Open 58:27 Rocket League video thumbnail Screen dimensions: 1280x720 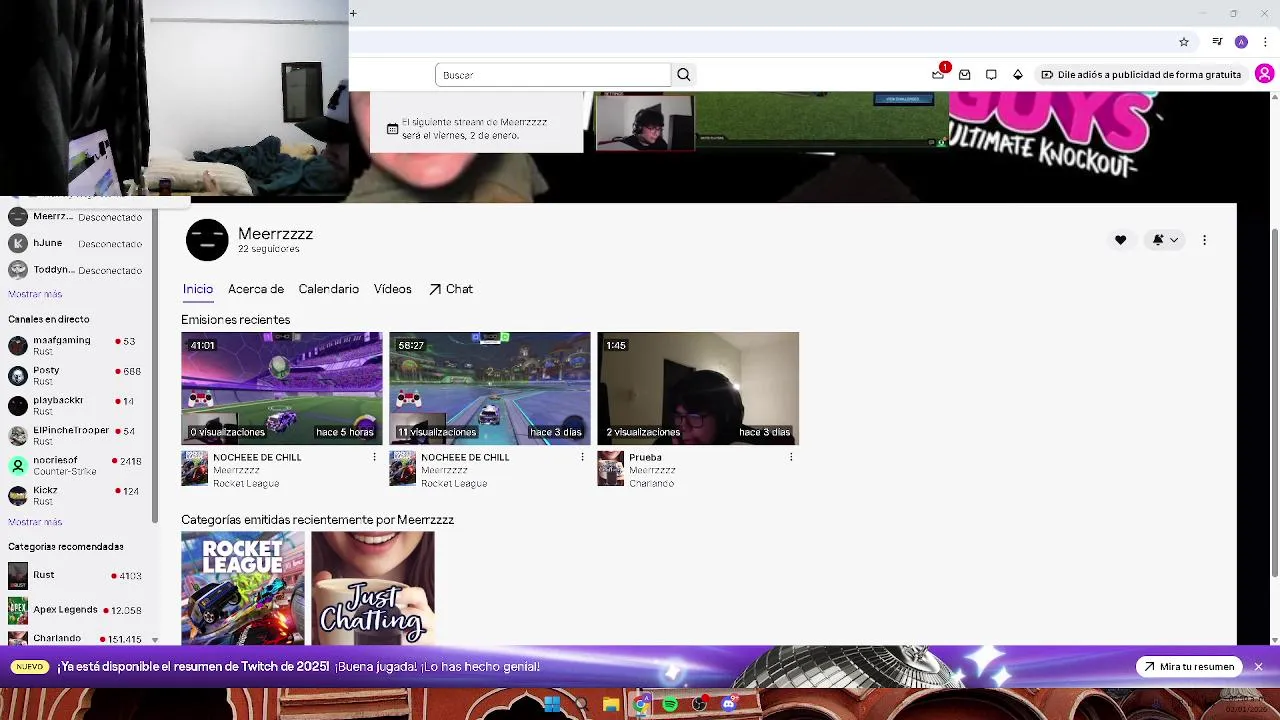pos(490,388)
